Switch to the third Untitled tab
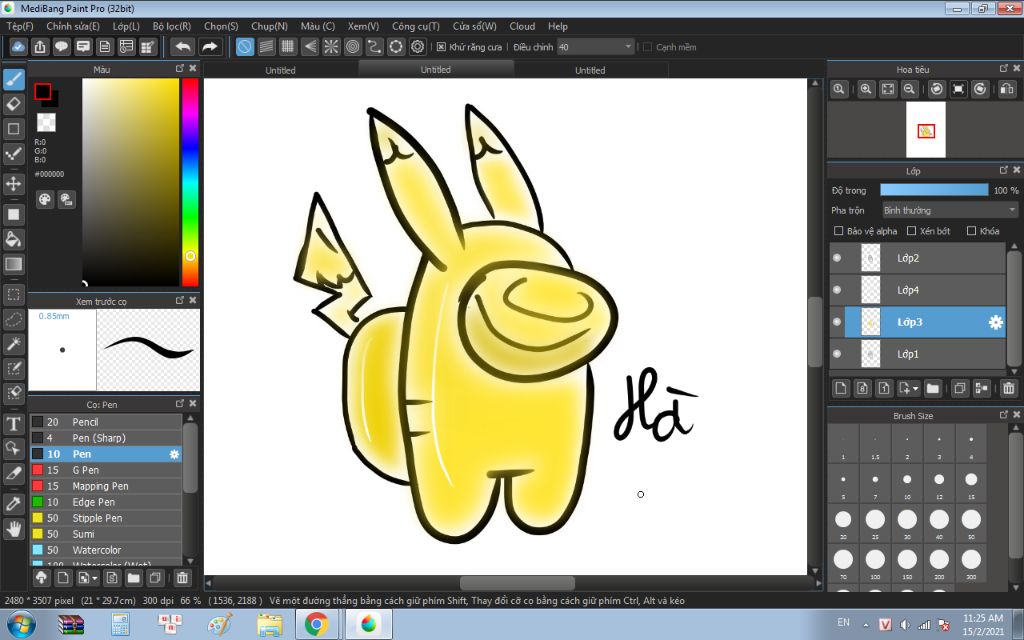 pos(590,70)
